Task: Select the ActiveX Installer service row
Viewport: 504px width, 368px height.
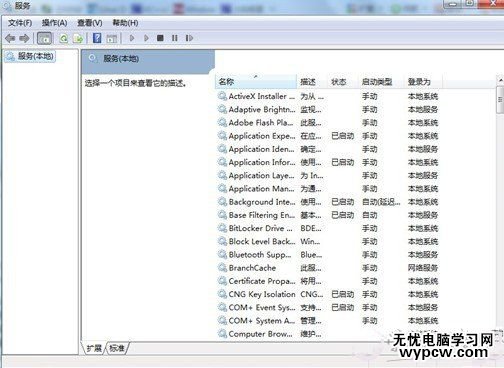Action: click(328, 96)
